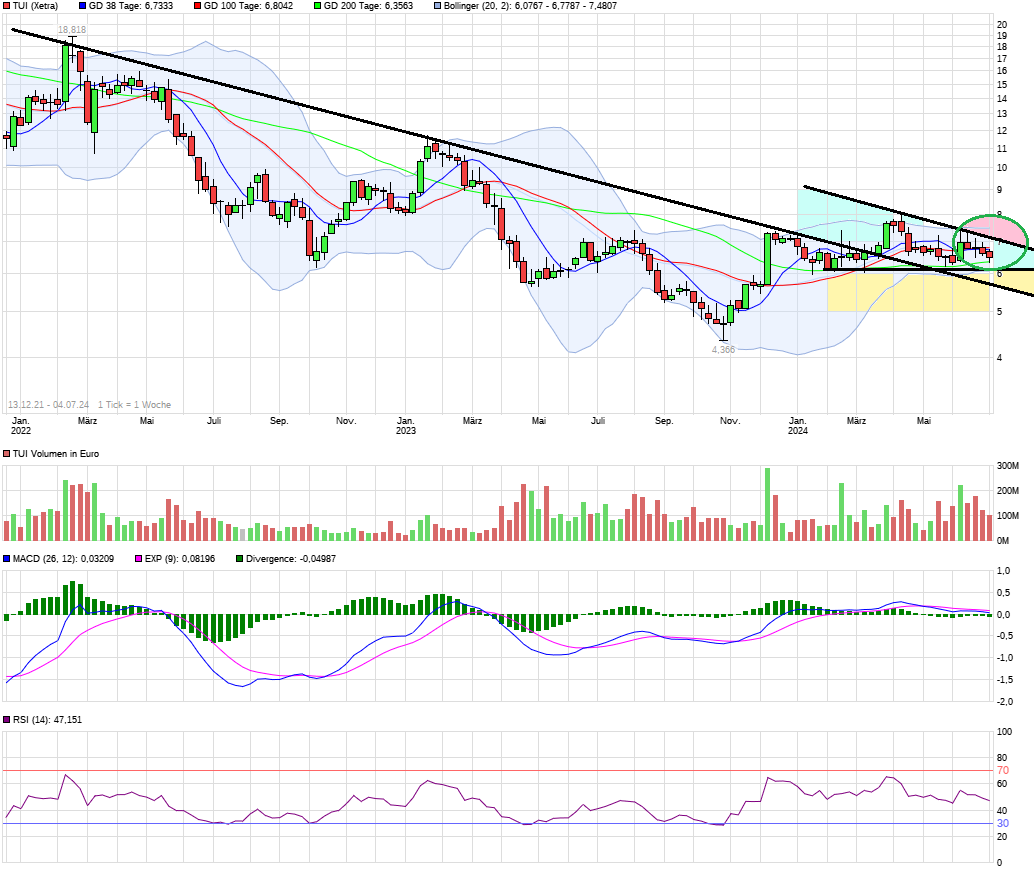Click the green GD 200 Tage legend square

click(x=318, y=6)
